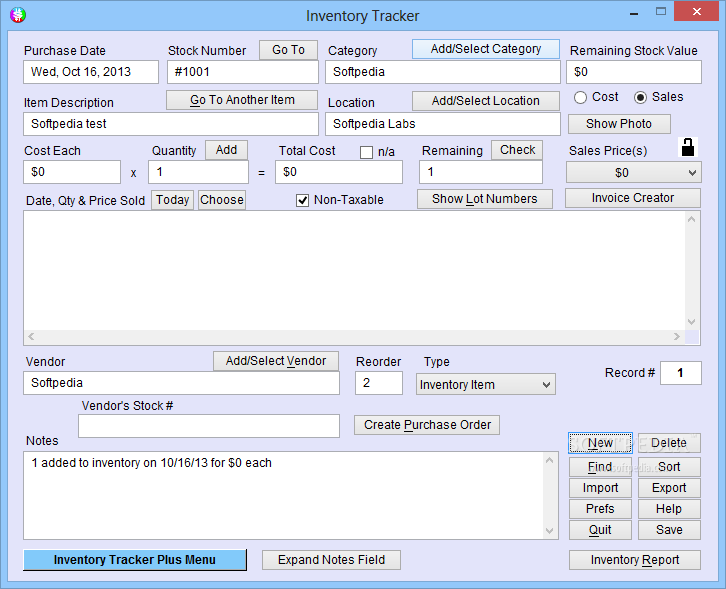Select the Cost radio button
The height and width of the screenshot is (589, 726).
coord(580,97)
